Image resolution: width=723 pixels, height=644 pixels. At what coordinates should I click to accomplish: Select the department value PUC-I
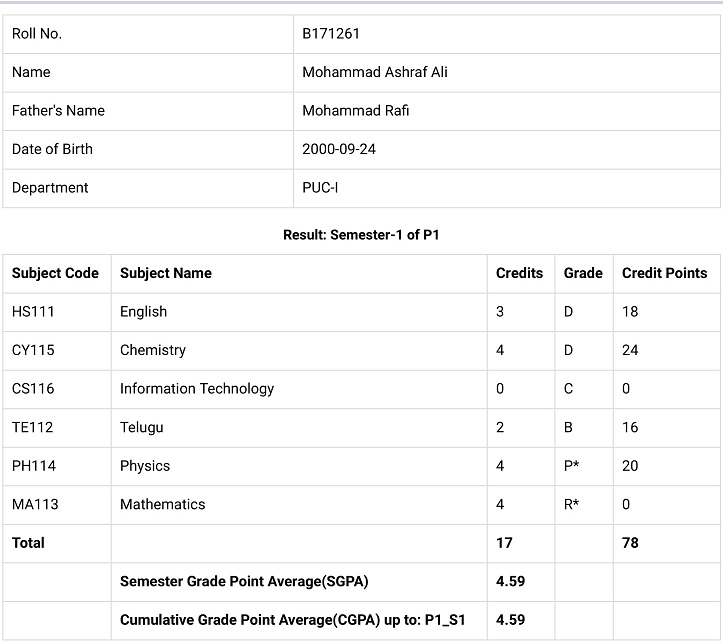(321, 188)
